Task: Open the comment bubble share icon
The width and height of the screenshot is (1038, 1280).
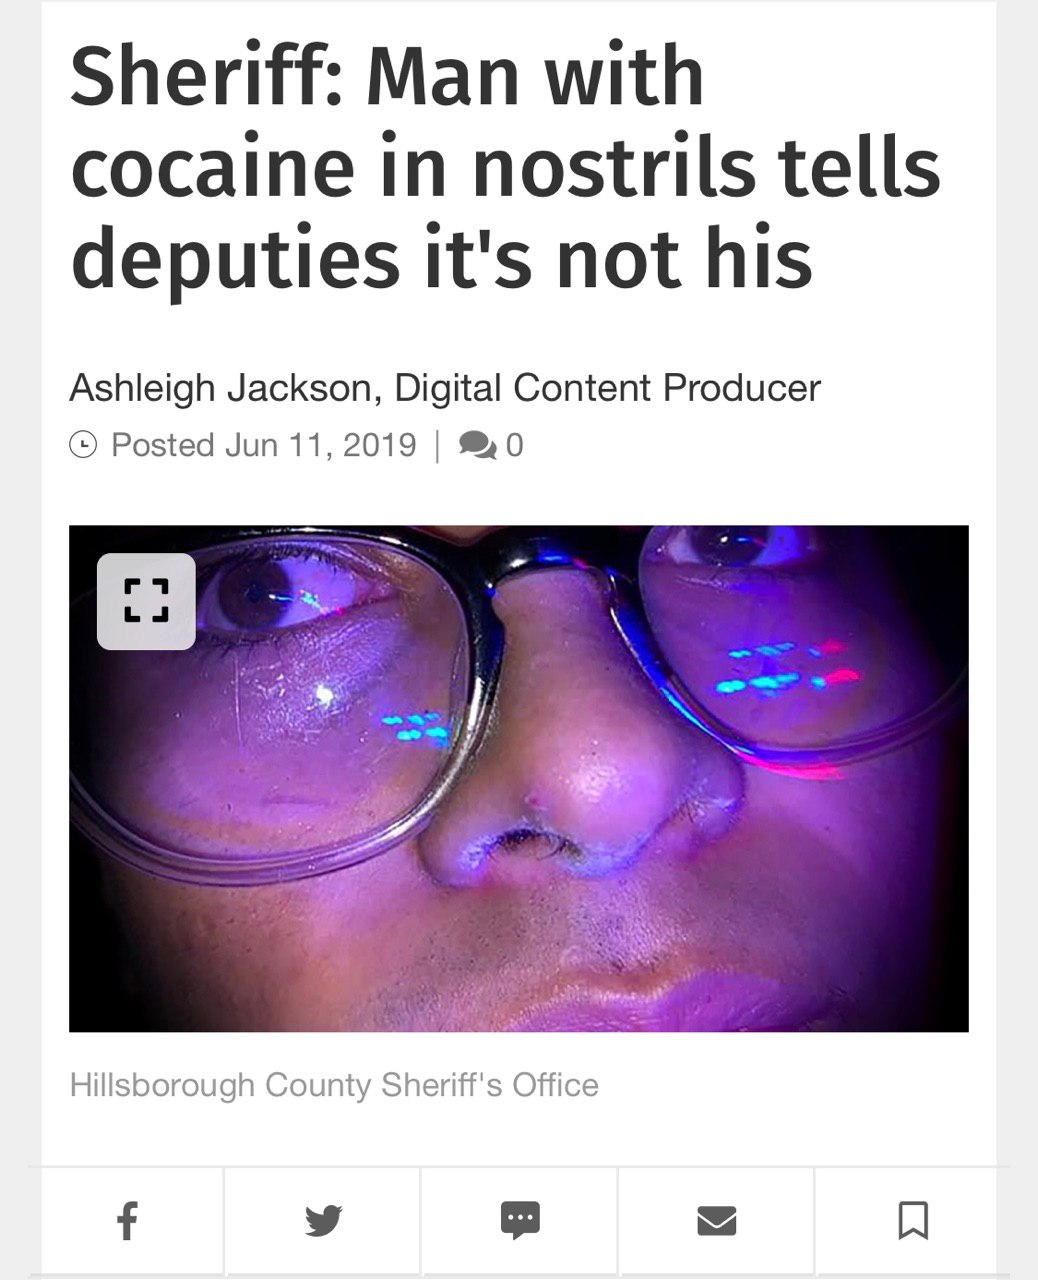Action: 520,1220
